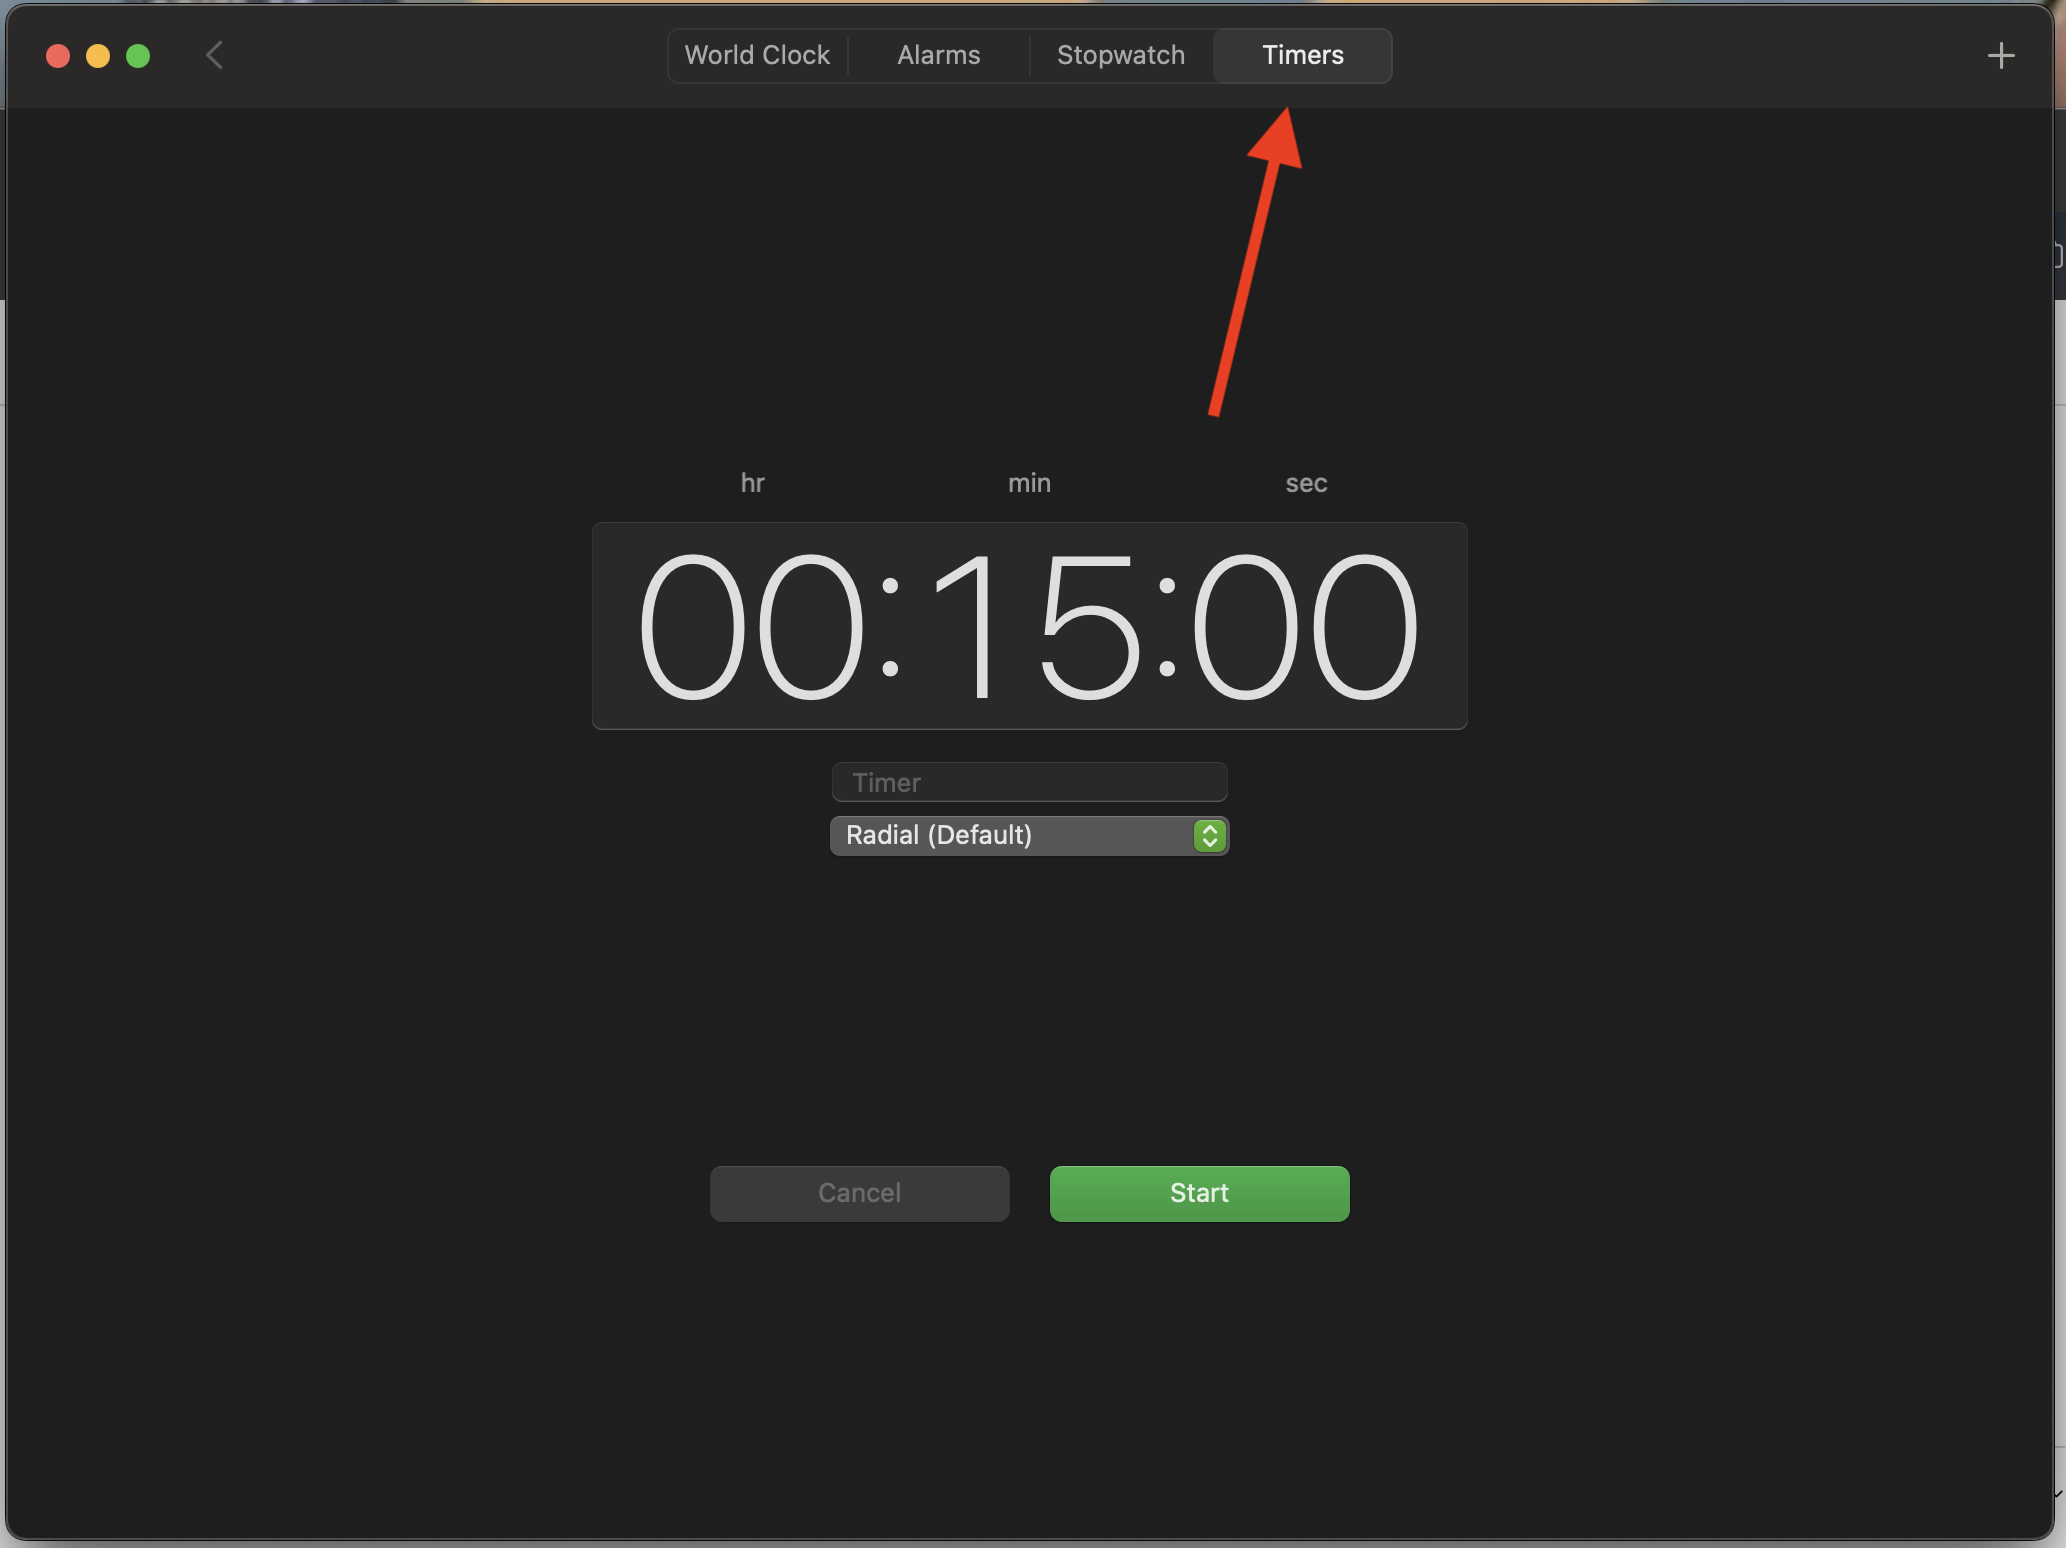Open the Alarms tab
2066x1548 pixels.
tap(938, 55)
